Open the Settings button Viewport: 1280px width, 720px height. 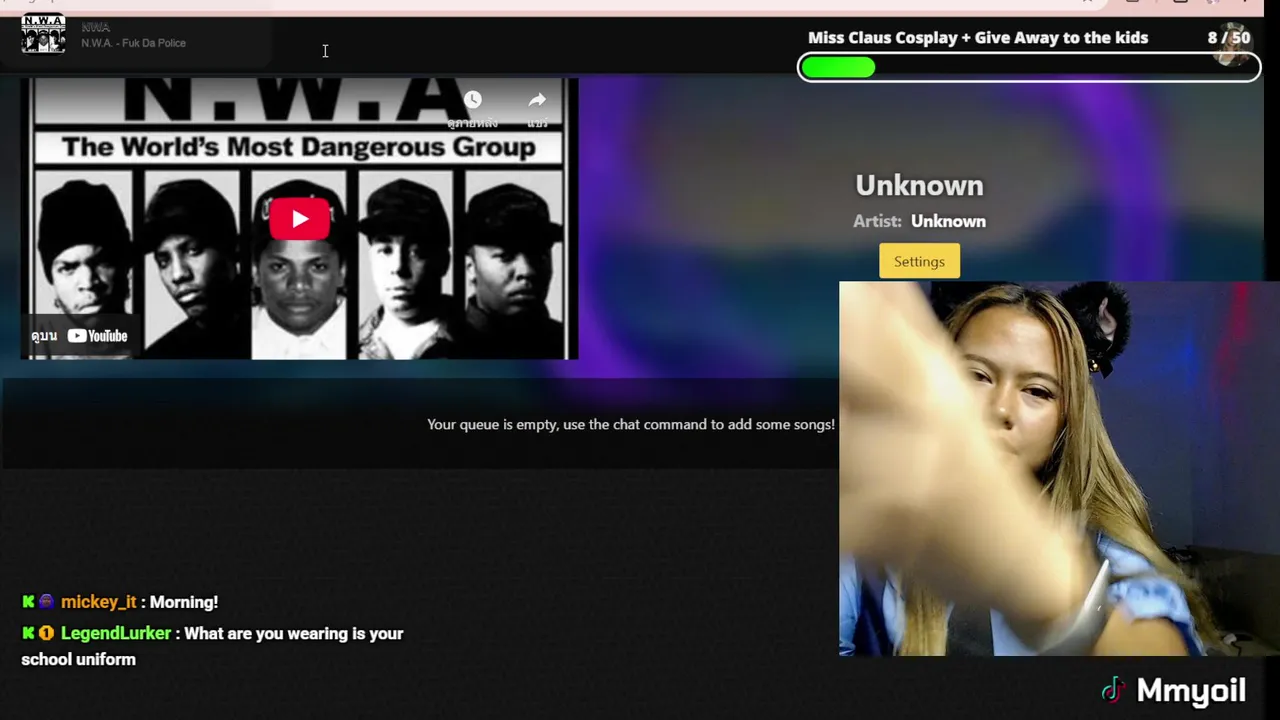click(919, 261)
